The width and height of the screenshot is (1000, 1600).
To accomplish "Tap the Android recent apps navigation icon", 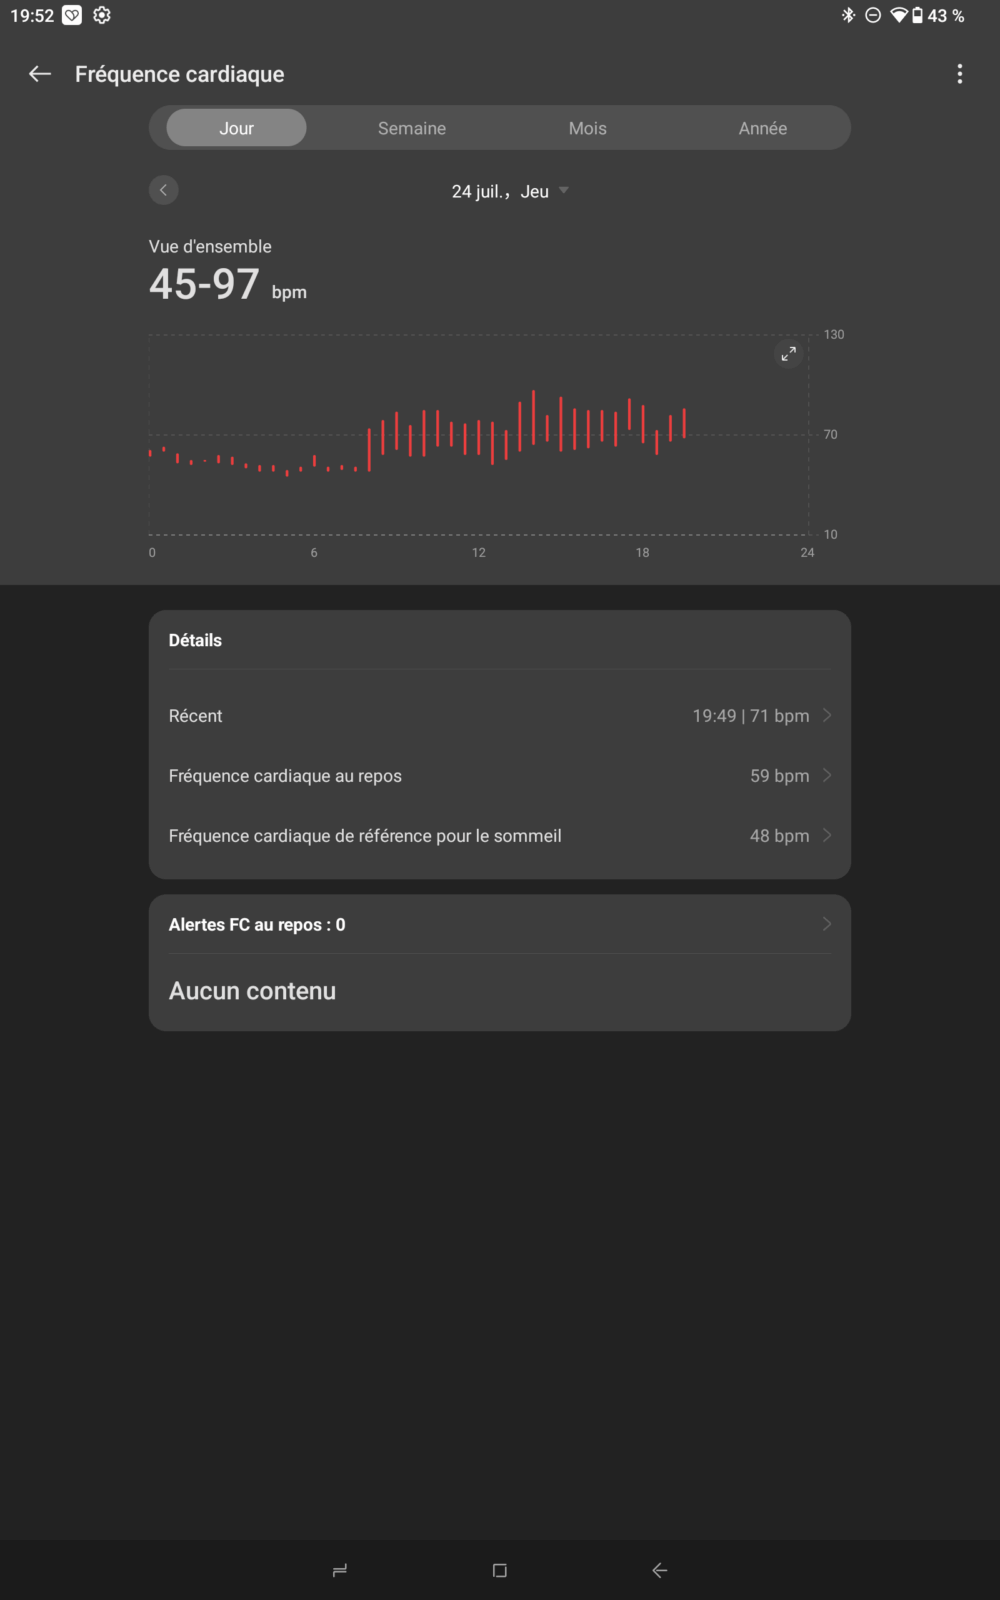I will [x=340, y=1570].
